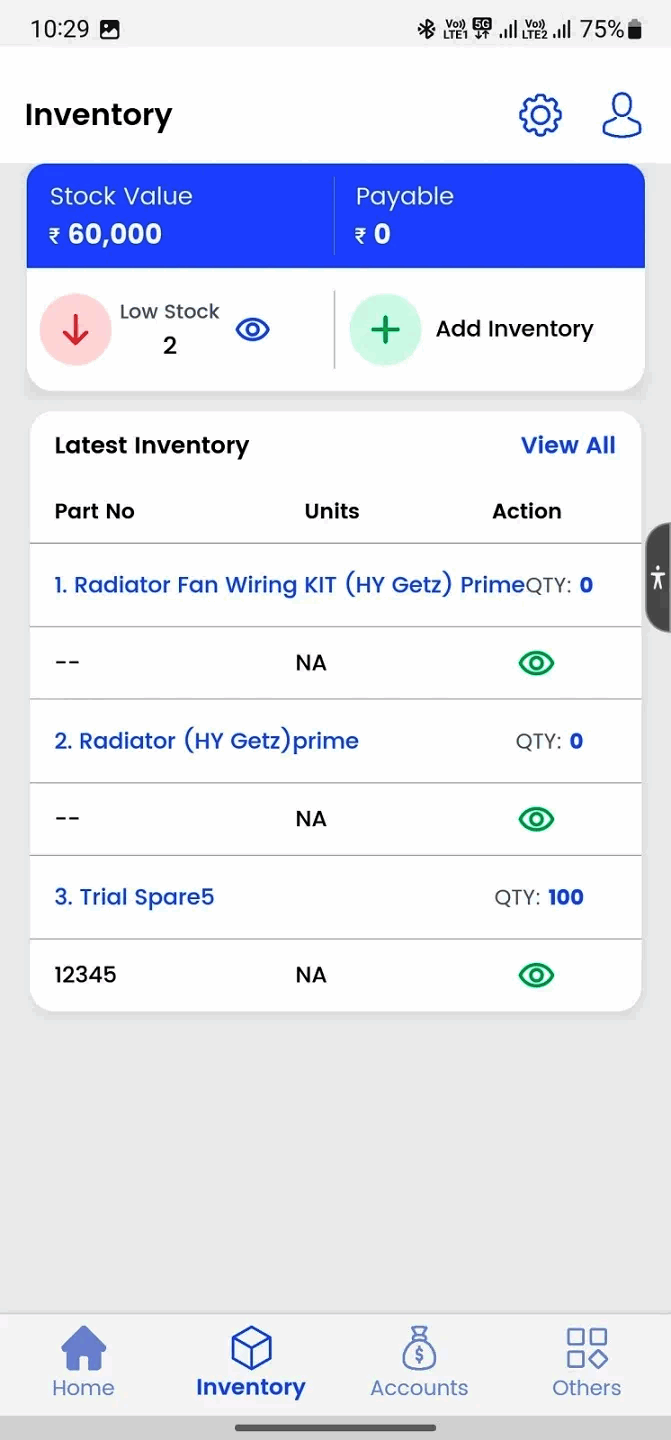
Task: Tap the green plus Add Inventory icon
Action: (385, 330)
